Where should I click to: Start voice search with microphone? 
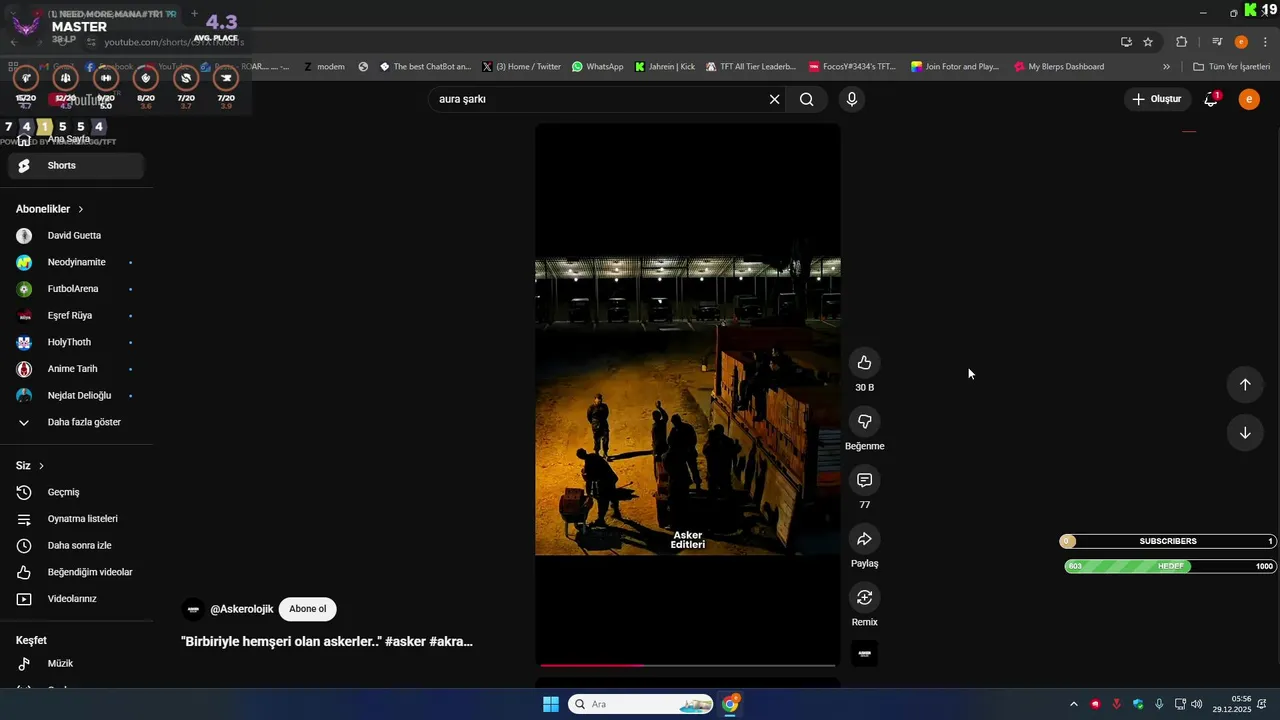(x=851, y=99)
